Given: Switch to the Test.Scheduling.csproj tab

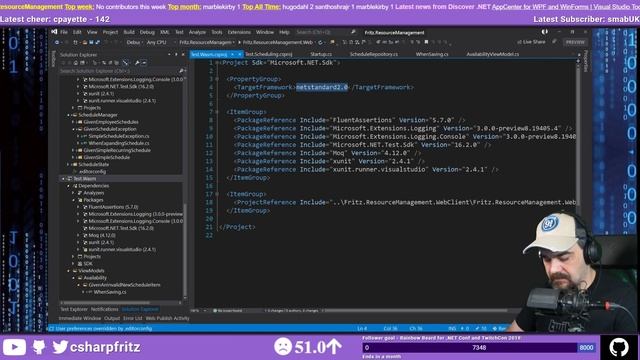Looking at the screenshot, I should (269, 54).
